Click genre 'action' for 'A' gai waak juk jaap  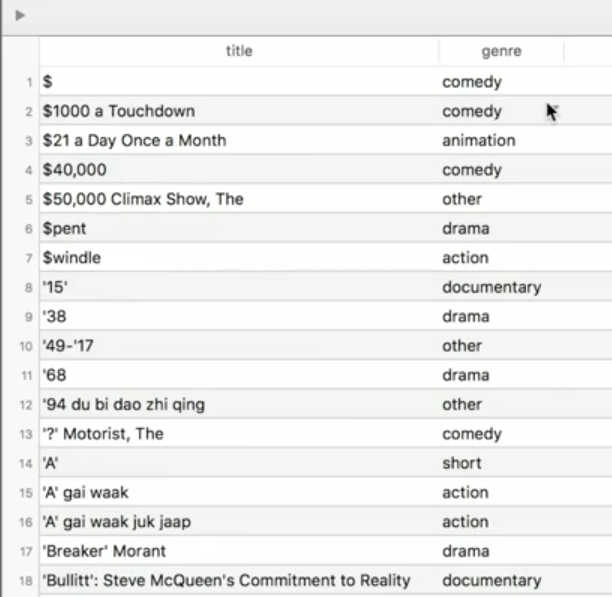[x=465, y=522]
